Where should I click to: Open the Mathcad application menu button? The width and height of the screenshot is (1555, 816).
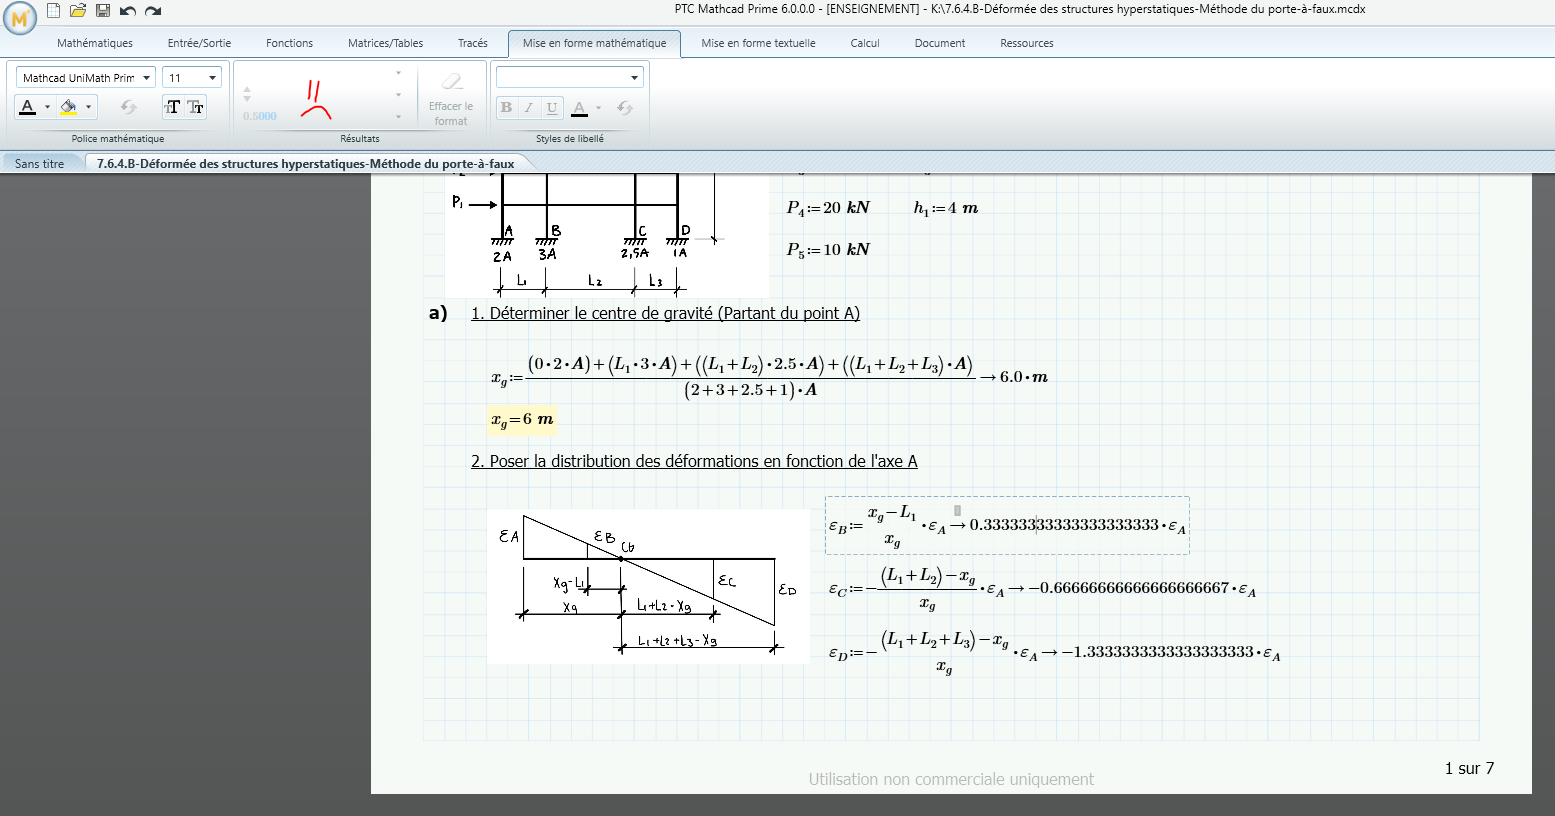[x=20, y=16]
